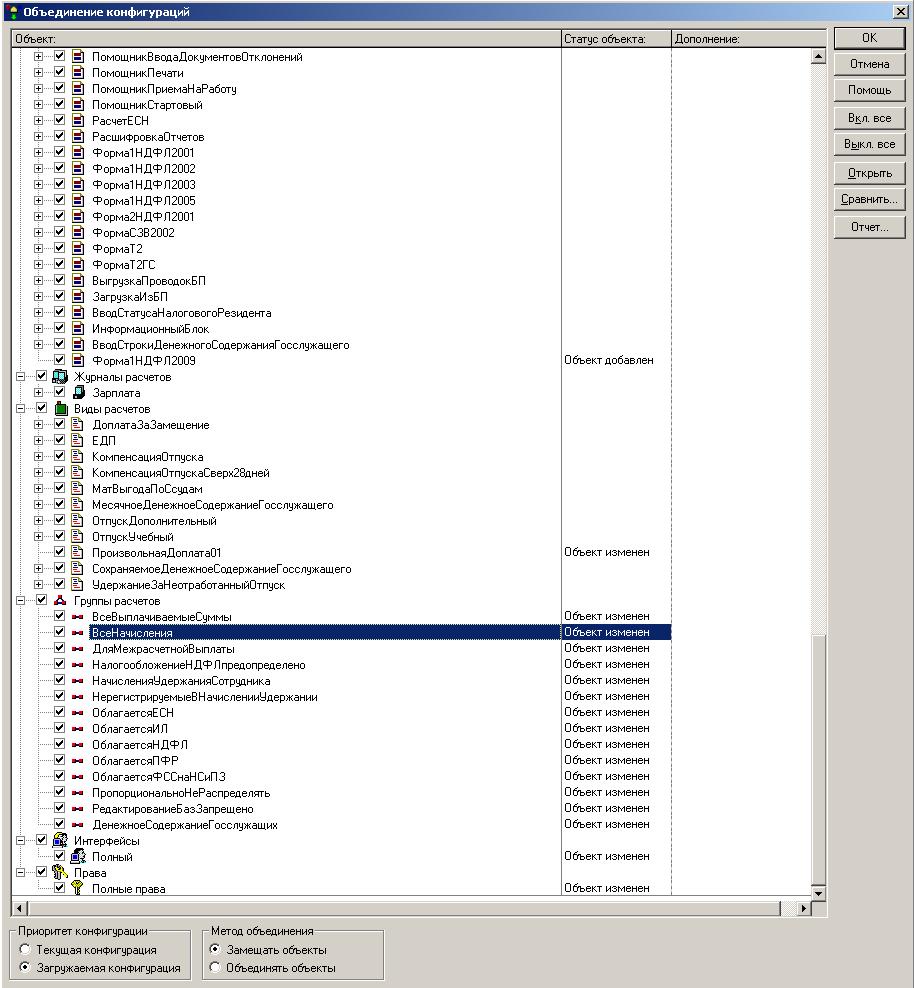
Task: Click the red icon of ВсеВыплачиваемыеСуммы
Action: 77,617
